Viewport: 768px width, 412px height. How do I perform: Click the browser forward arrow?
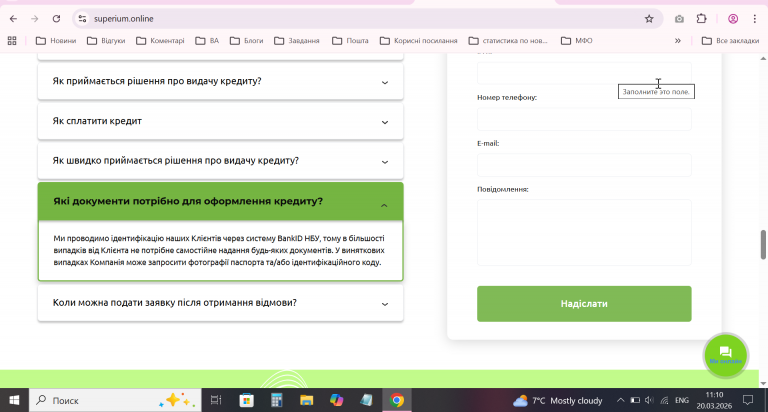click(34, 19)
